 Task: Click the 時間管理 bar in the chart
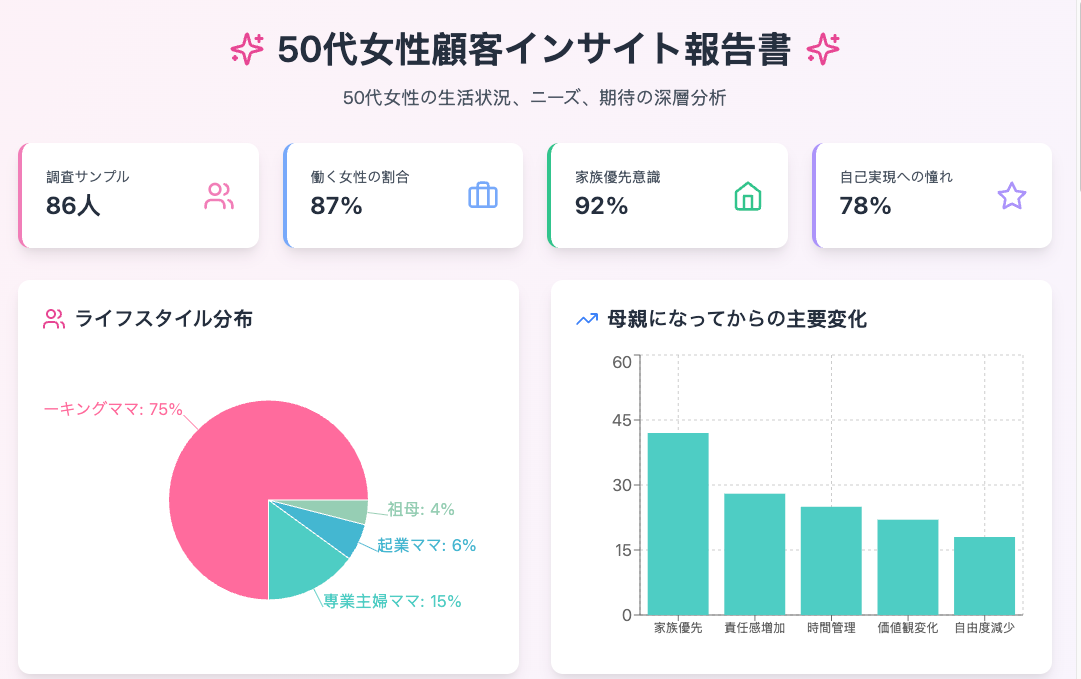point(831,560)
